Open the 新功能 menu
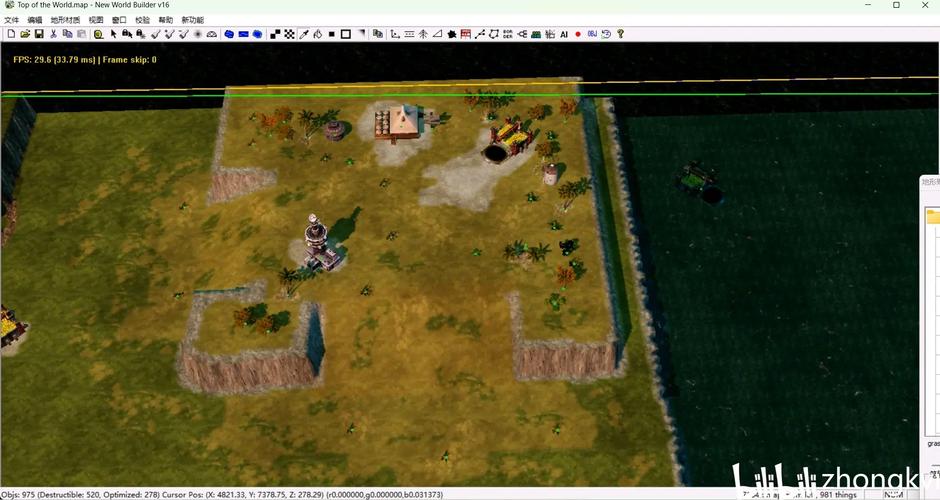 192,20
